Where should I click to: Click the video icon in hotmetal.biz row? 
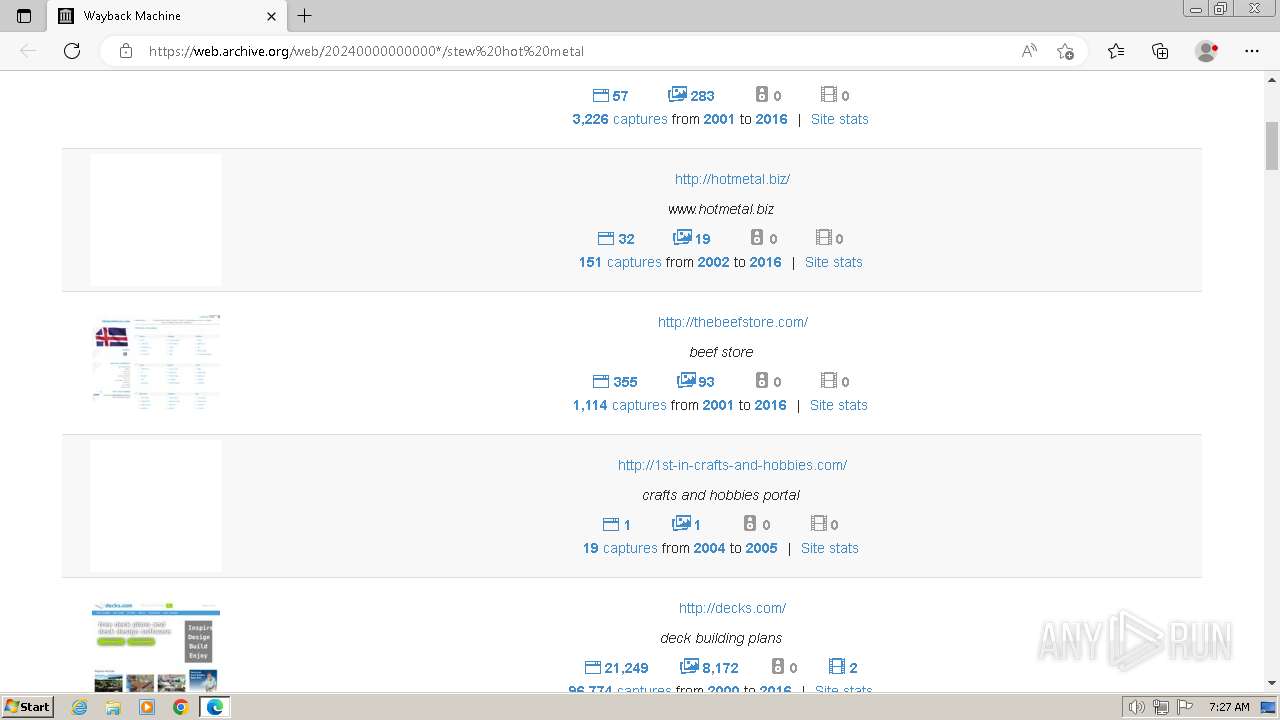pos(824,238)
